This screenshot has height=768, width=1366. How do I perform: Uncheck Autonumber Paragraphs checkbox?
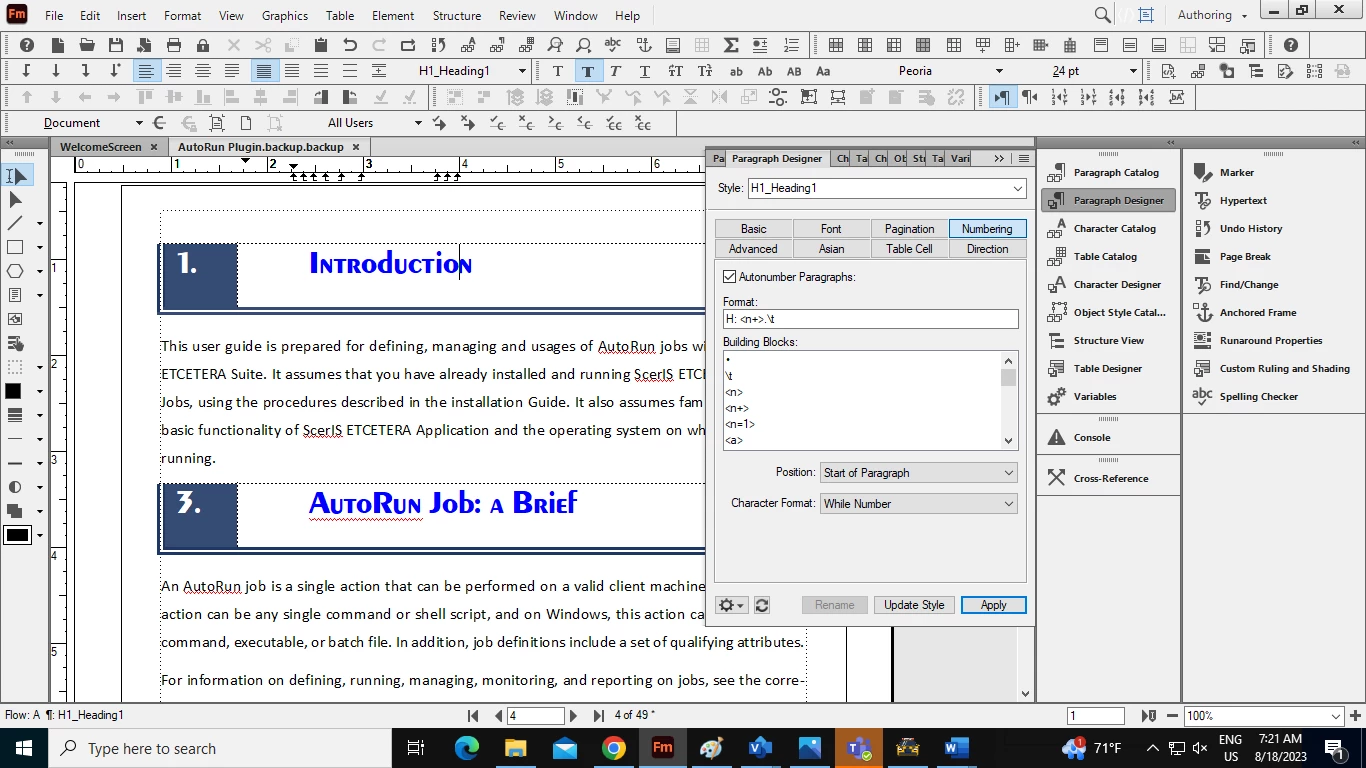[730, 277]
